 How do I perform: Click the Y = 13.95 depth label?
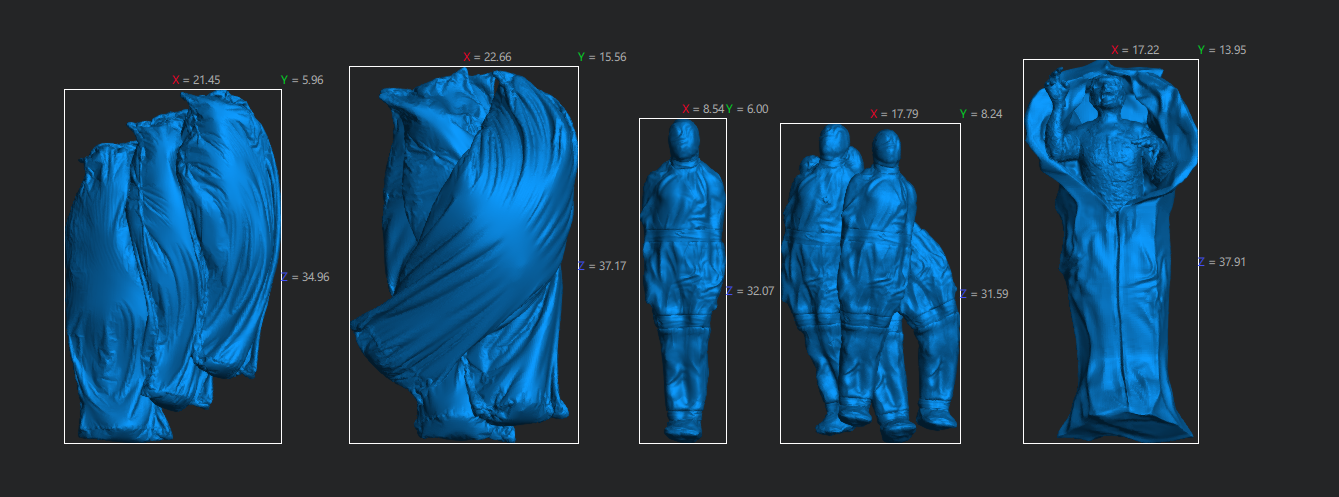point(1222,49)
